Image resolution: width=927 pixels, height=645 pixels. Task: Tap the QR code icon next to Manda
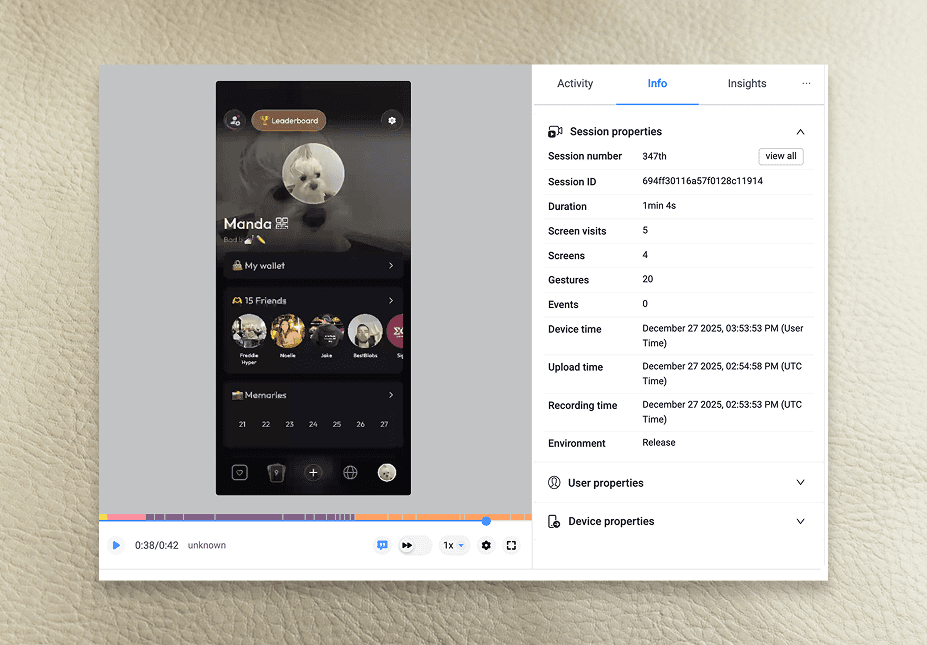282,223
